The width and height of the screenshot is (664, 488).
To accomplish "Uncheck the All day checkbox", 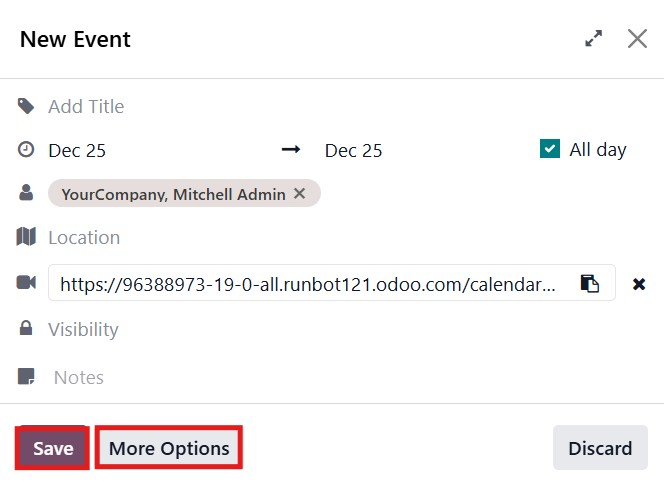I will pyautogui.click(x=550, y=149).
